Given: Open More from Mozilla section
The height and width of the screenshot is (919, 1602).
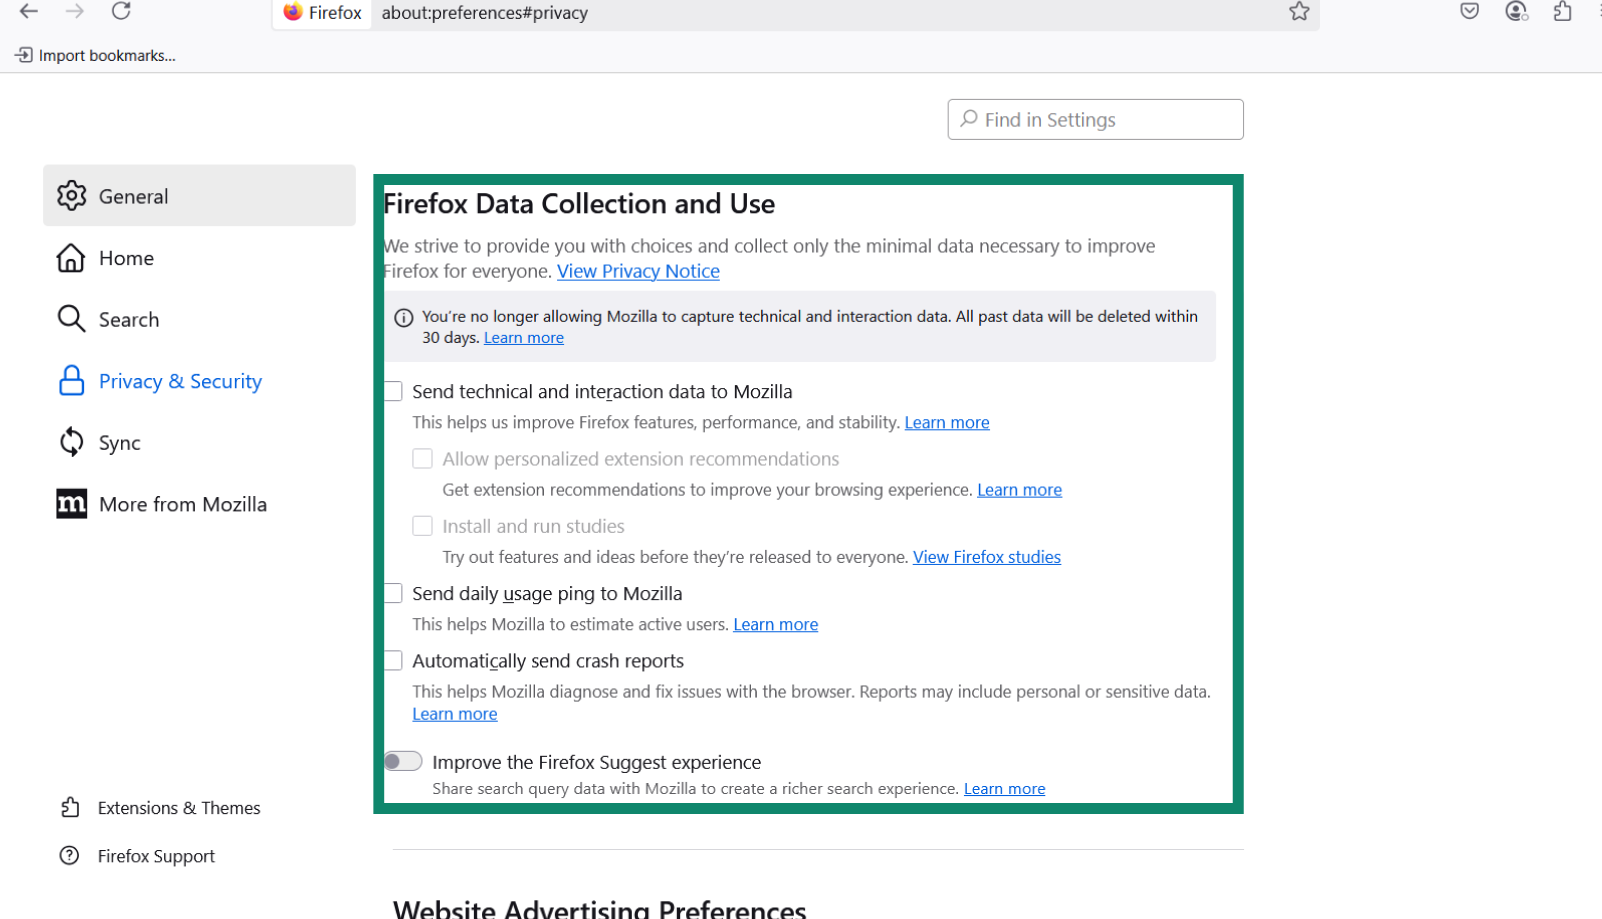Looking at the screenshot, I should tap(183, 504).
